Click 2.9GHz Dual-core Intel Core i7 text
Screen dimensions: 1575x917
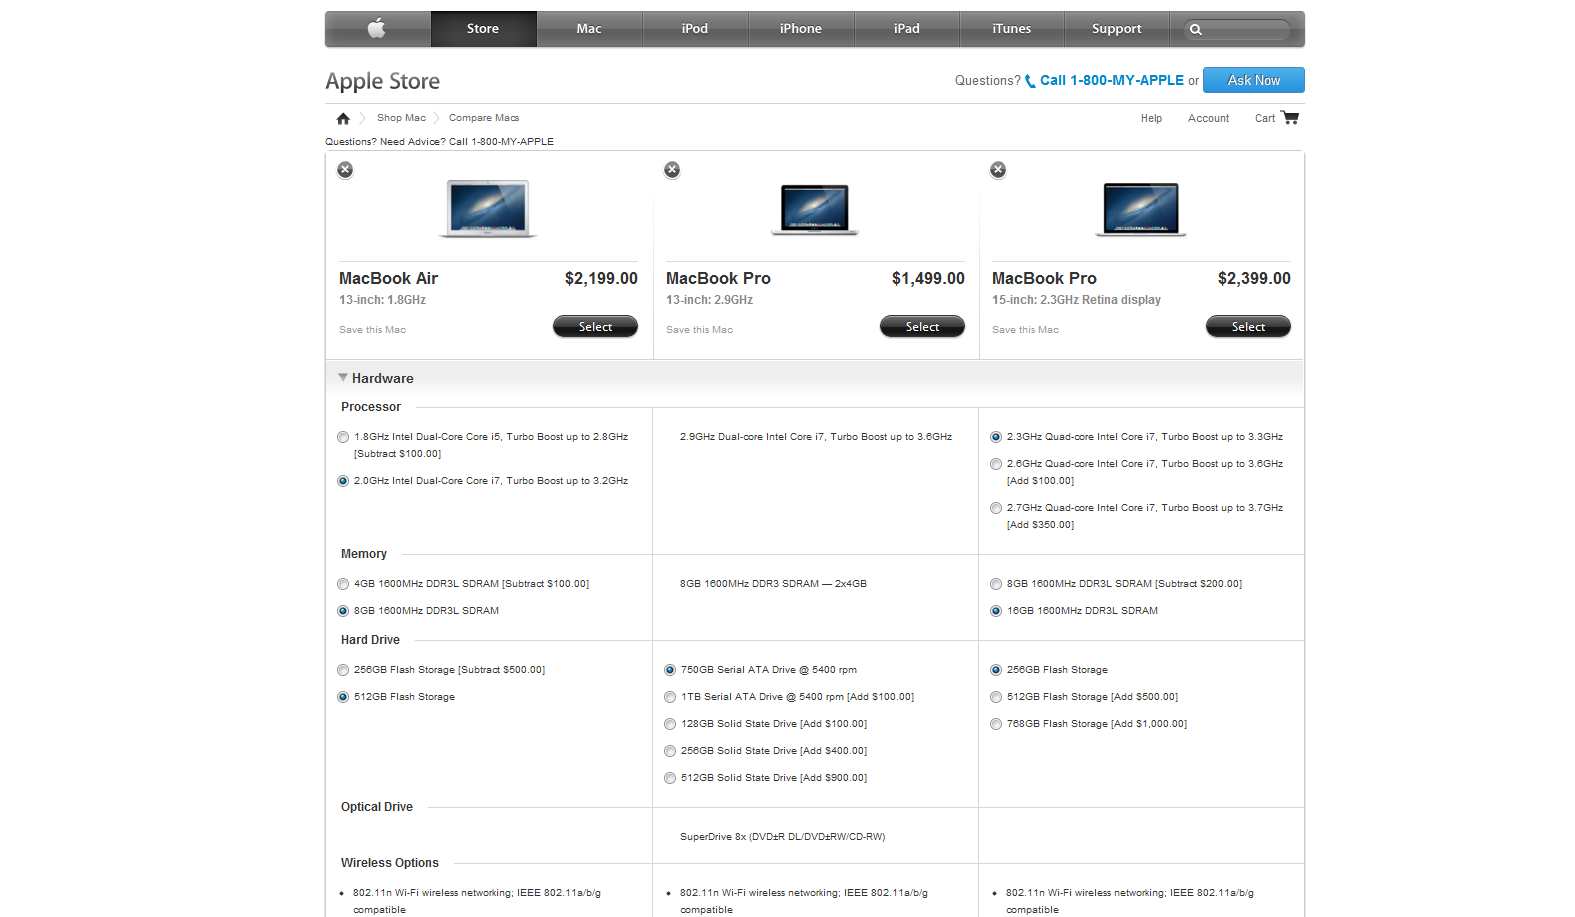(x=816, y=437)
